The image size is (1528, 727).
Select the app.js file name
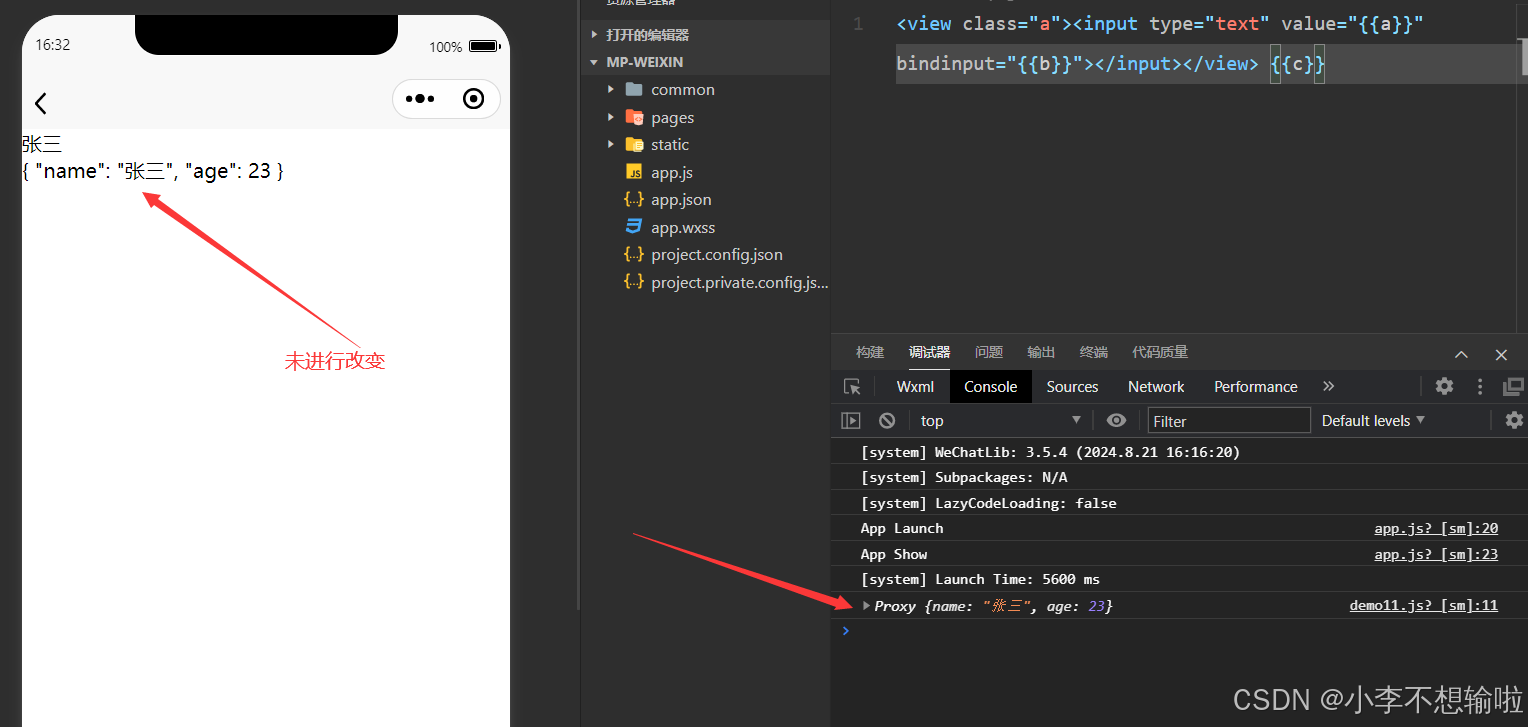click(x=672, y=172)
